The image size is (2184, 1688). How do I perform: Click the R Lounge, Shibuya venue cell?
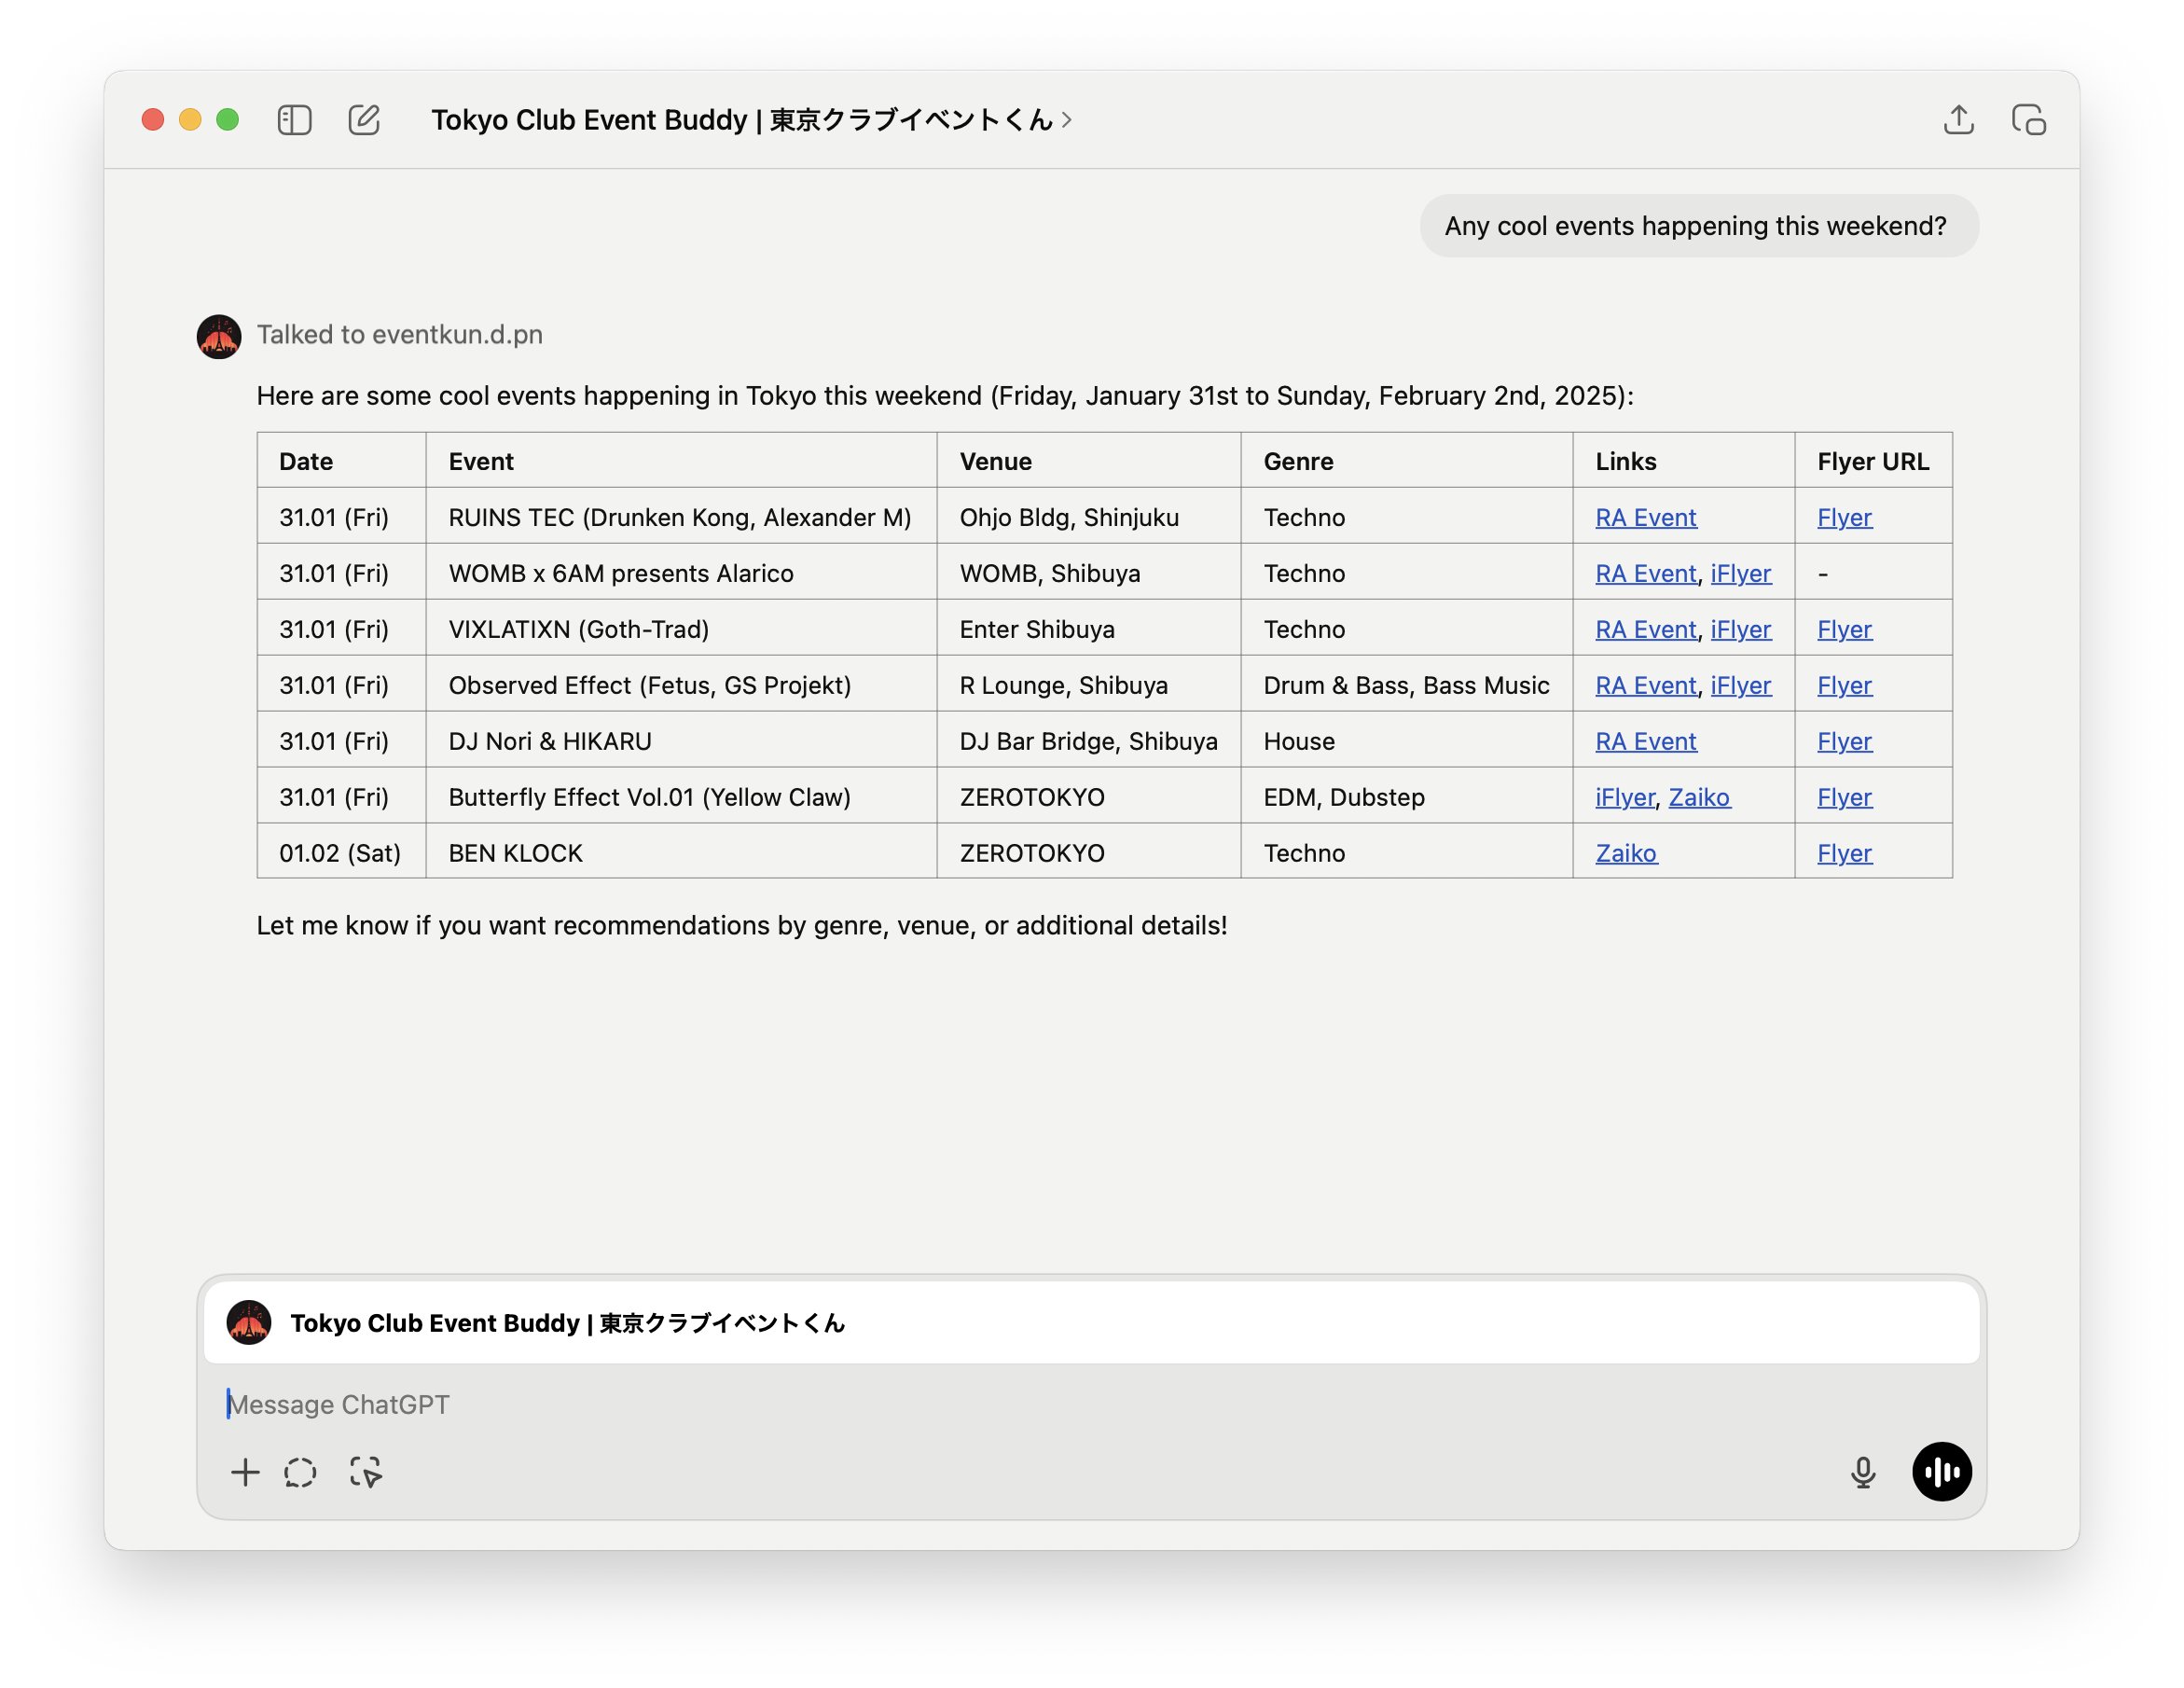(1089, 685)
